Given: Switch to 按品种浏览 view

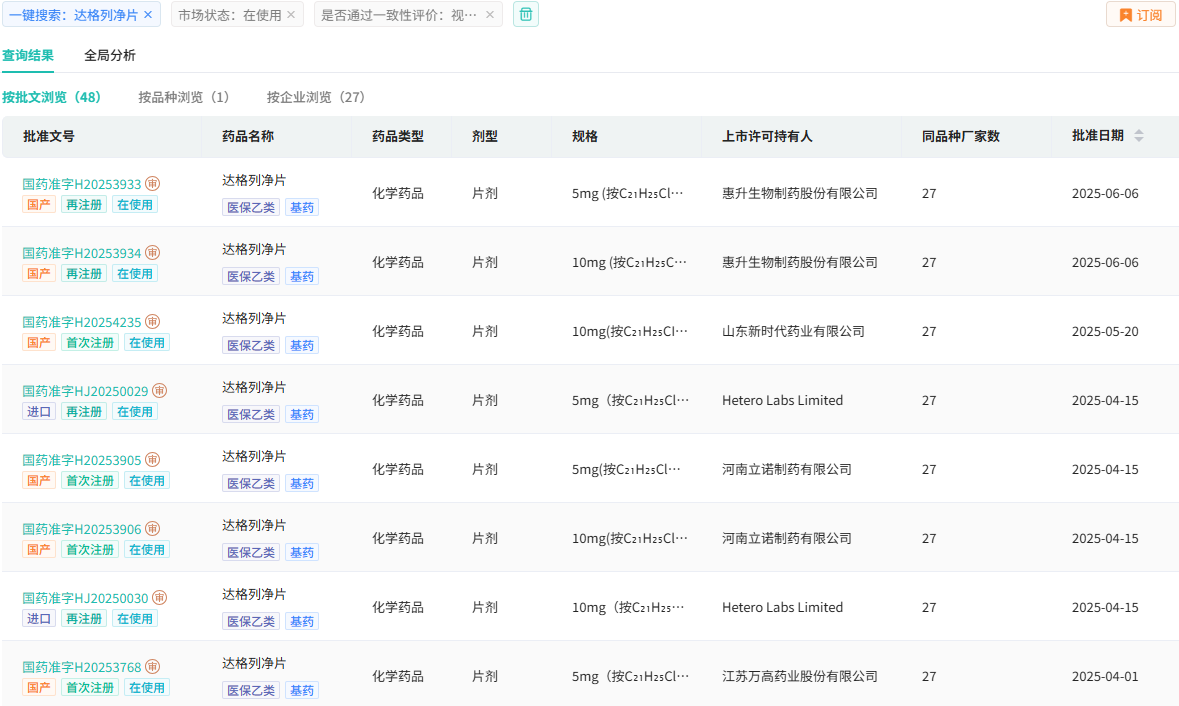Looking at the screenshot, I should point(184,97).
